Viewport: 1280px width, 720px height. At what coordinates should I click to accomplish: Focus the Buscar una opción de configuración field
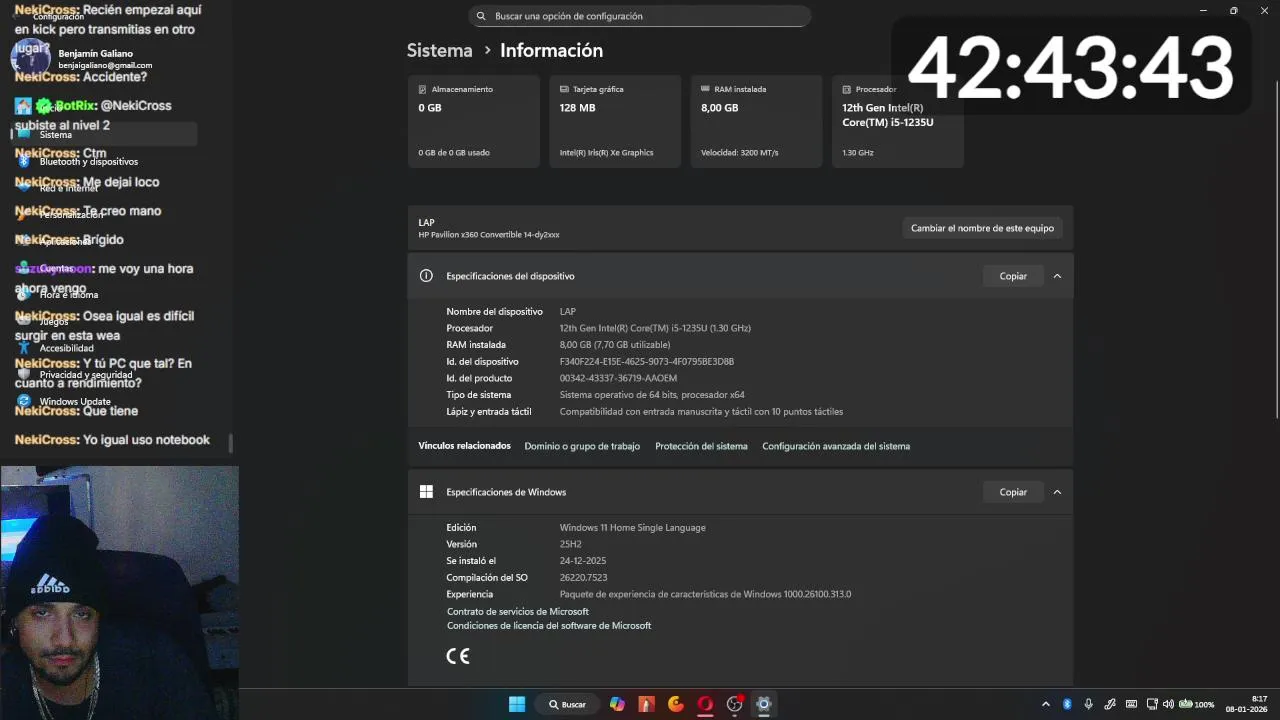click(639, 16)
